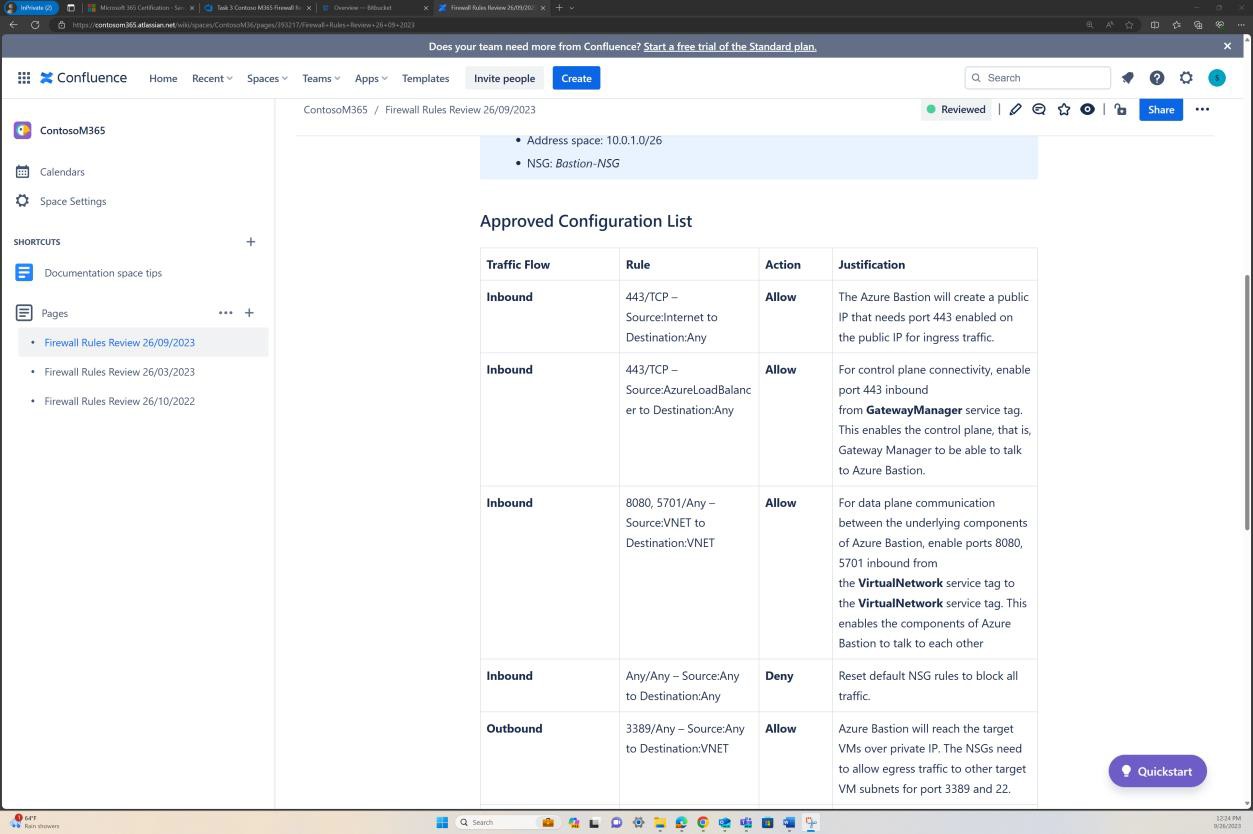Select Home in the navigation bar
Image resolution: width=1253 pixels, height=834 pixels.
pos(163,77)
